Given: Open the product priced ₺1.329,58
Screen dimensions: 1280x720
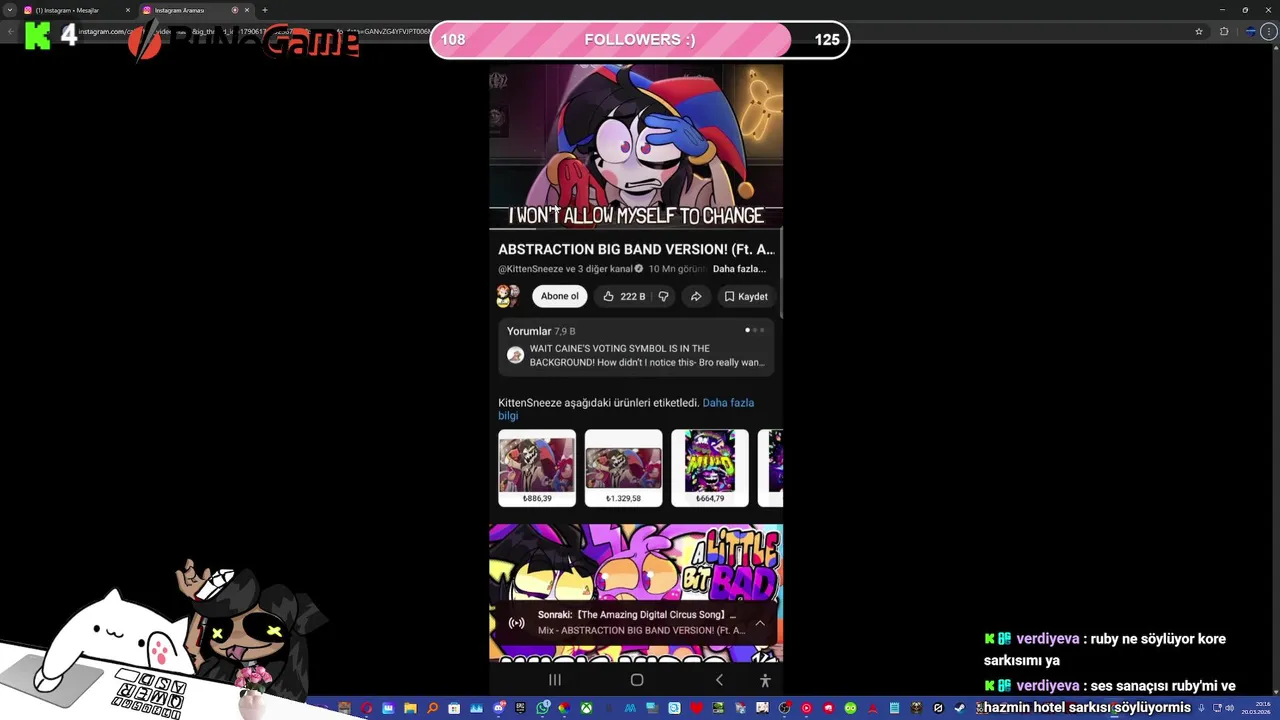Looking at the screenshot, I should click(x=623, y=468).
